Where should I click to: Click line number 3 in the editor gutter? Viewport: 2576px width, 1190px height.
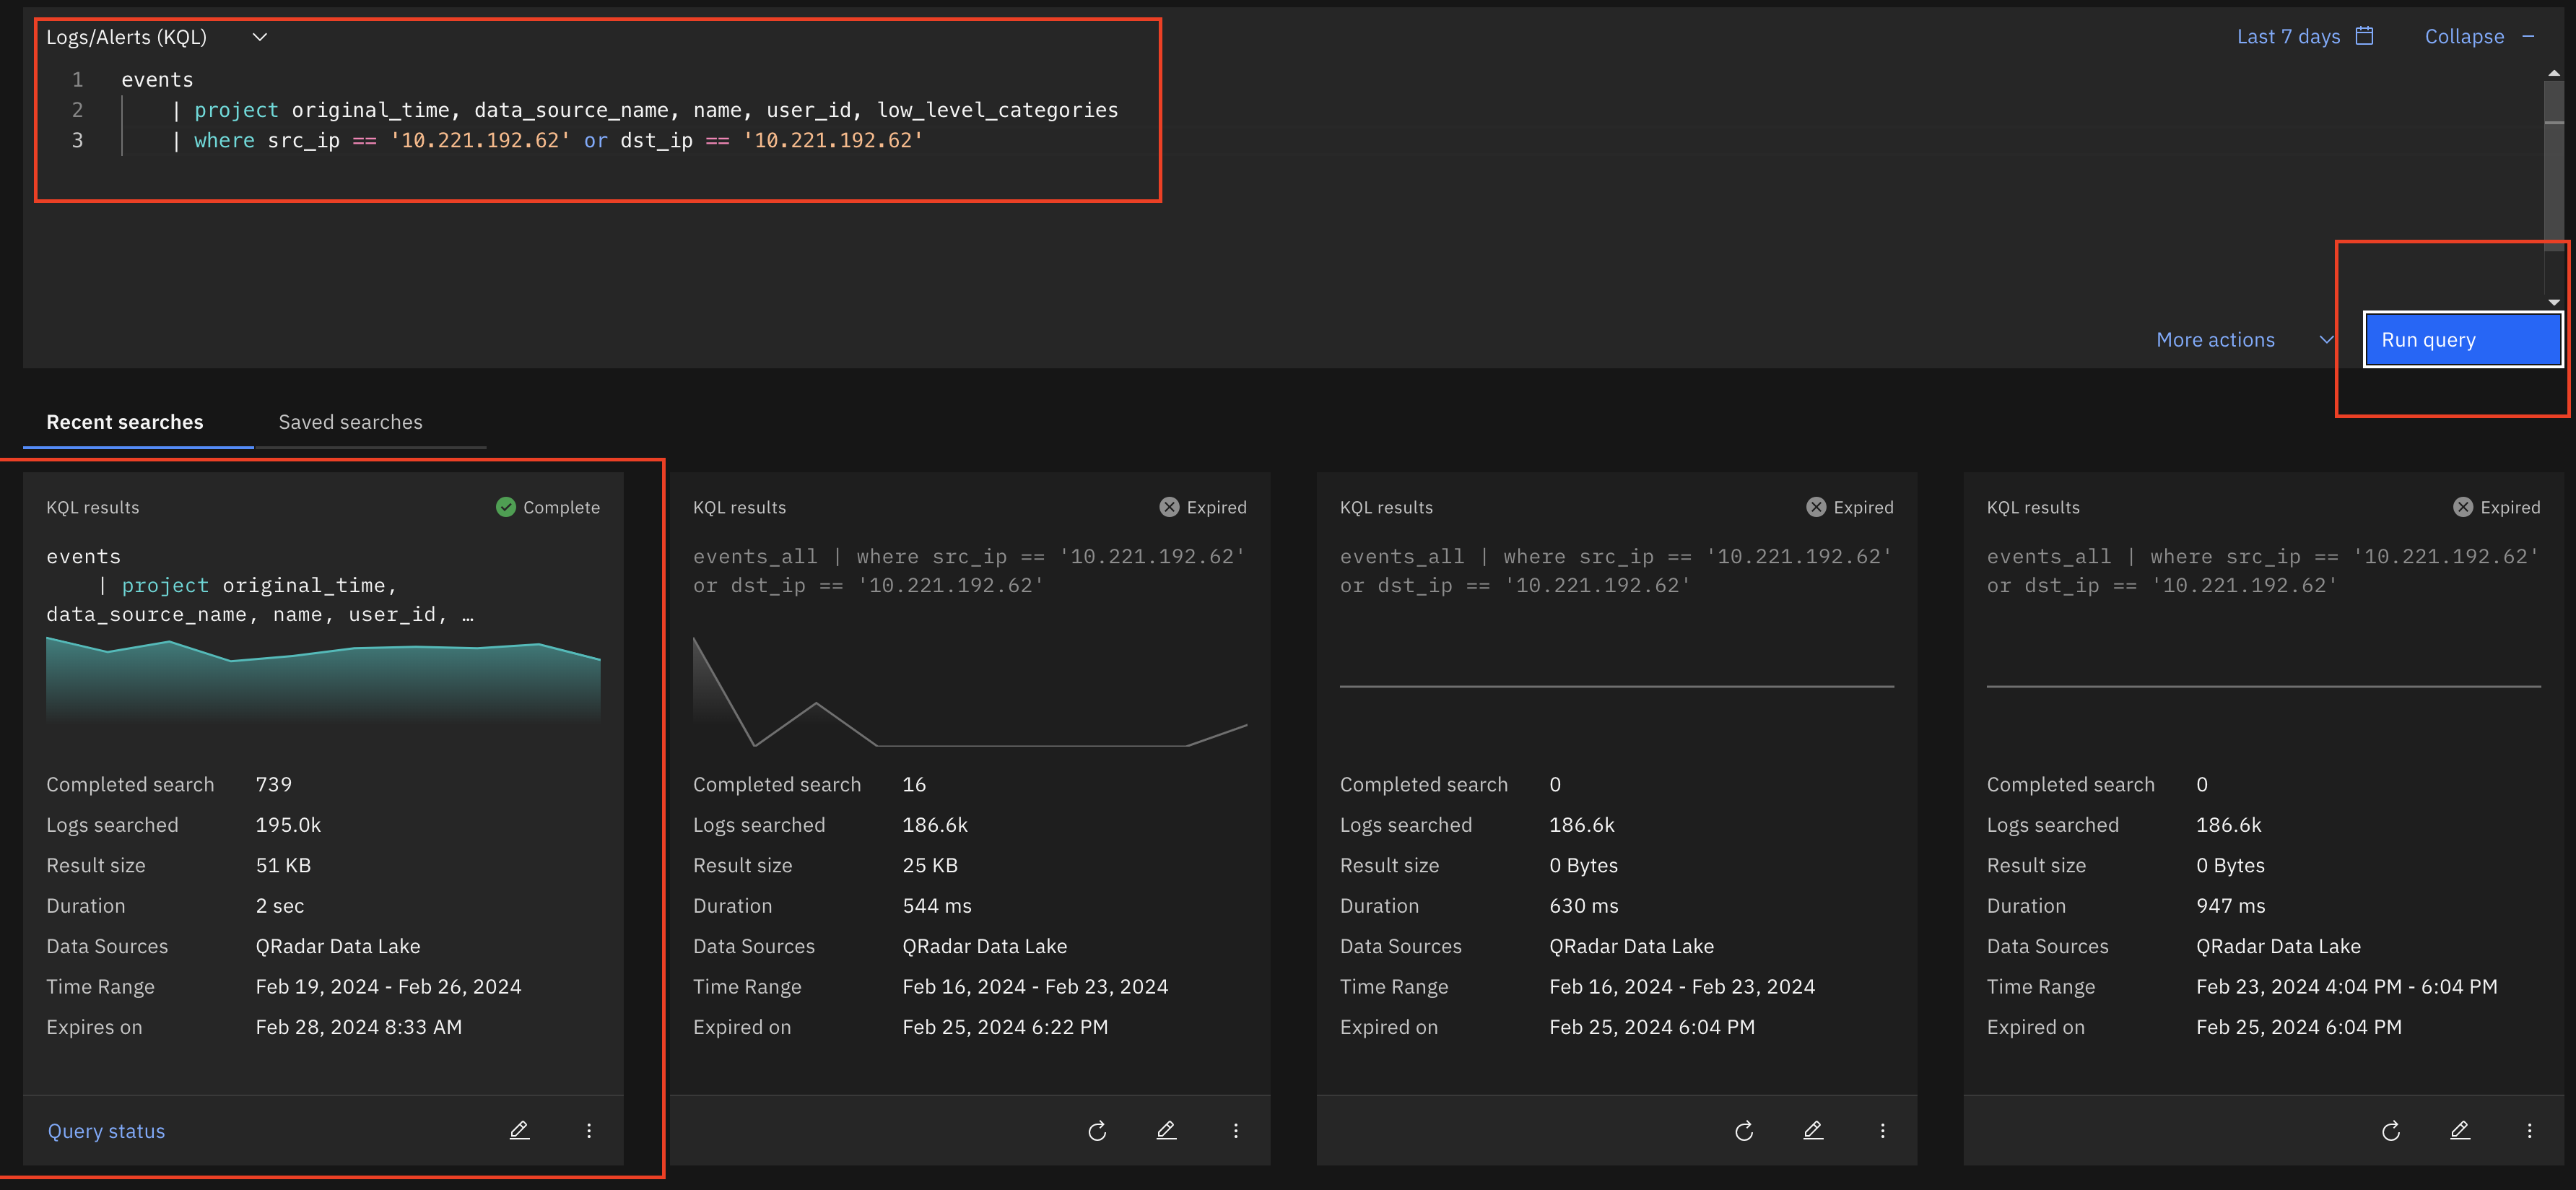click(77, 141)
